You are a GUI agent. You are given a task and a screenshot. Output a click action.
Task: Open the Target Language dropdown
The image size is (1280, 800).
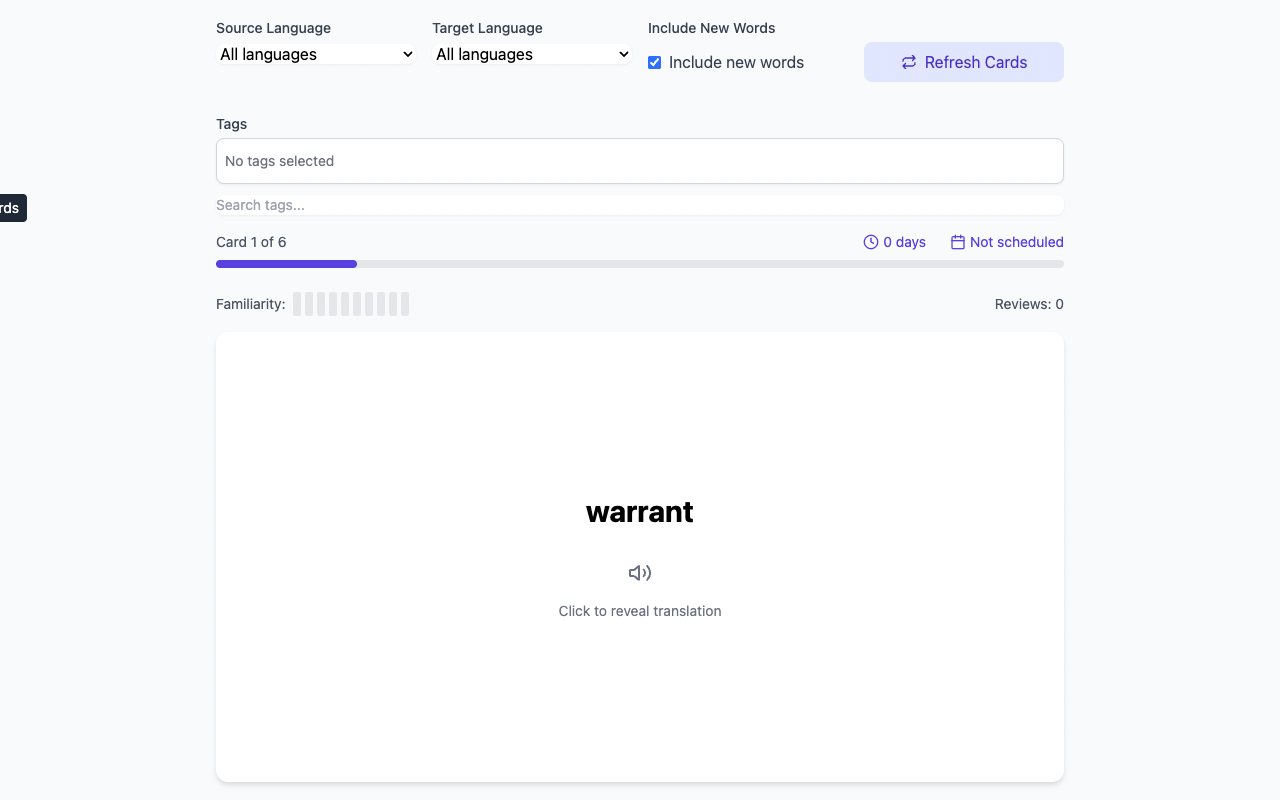click(x=530, y=54)
